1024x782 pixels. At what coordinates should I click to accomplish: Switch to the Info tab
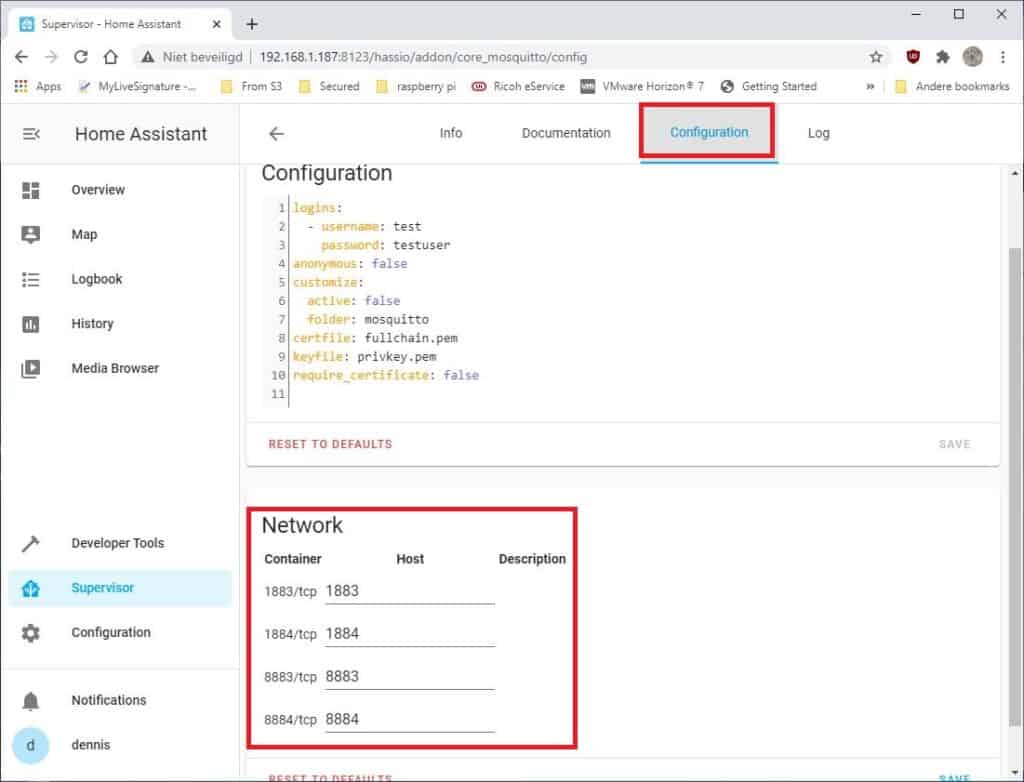click(451, 133)
